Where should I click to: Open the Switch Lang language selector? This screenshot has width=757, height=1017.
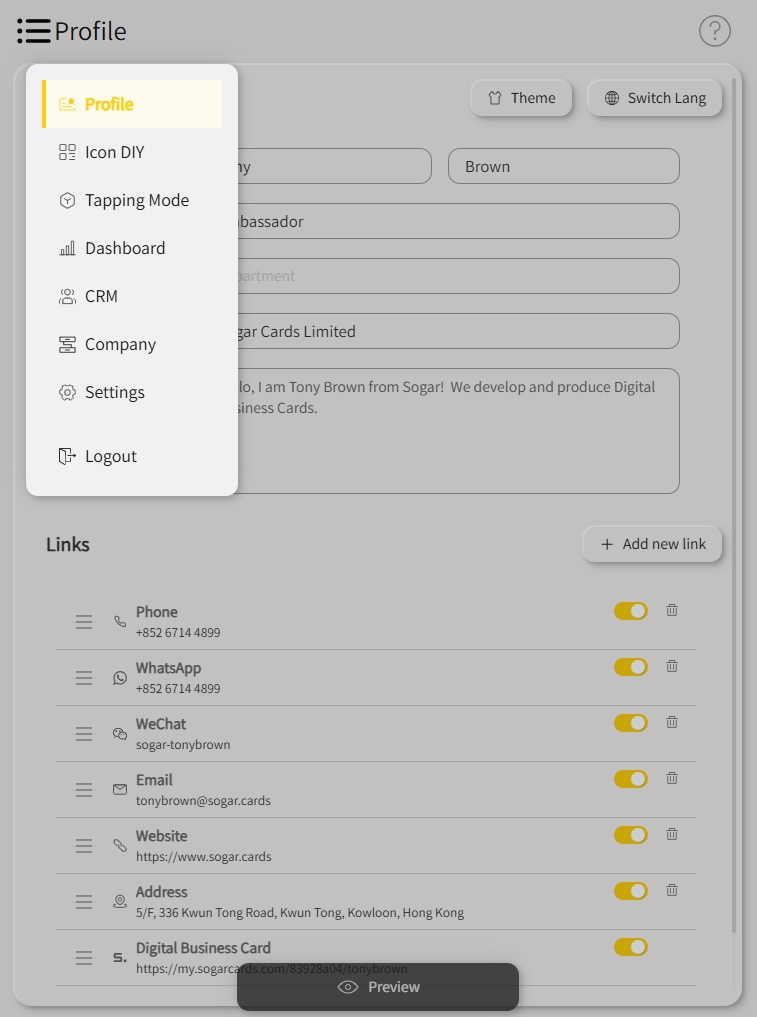coord(655,98)
